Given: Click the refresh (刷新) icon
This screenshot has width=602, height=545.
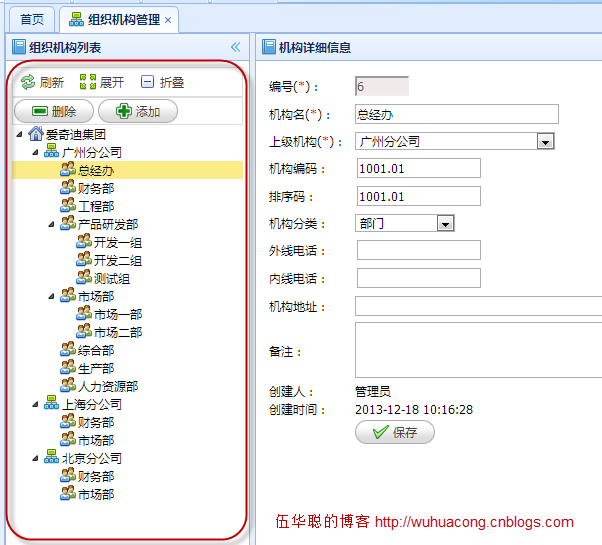Looking at the screenshot, I should pos(28,82).
